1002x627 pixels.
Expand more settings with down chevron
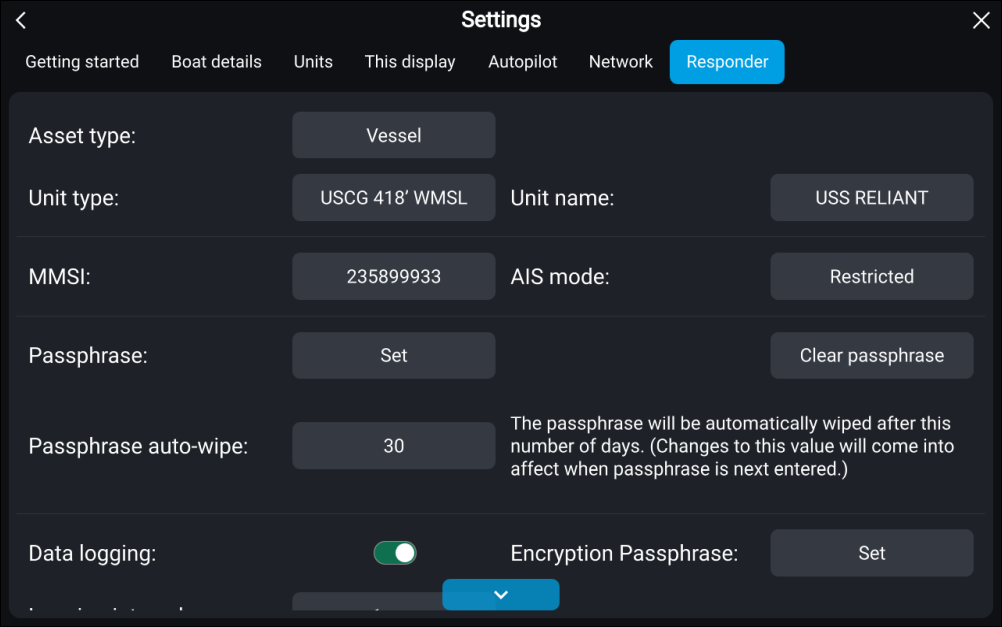tap(501, 595)
